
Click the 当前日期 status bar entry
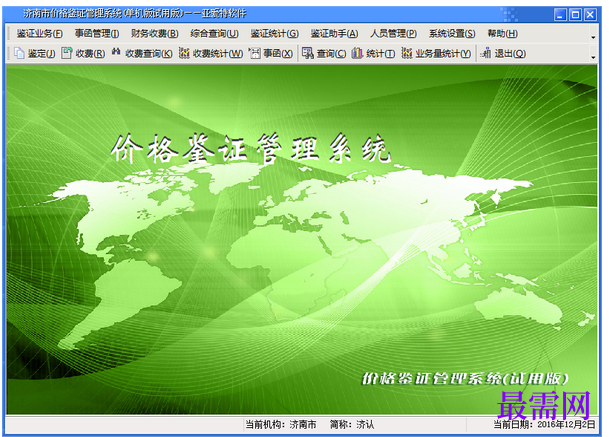(544, 425)
